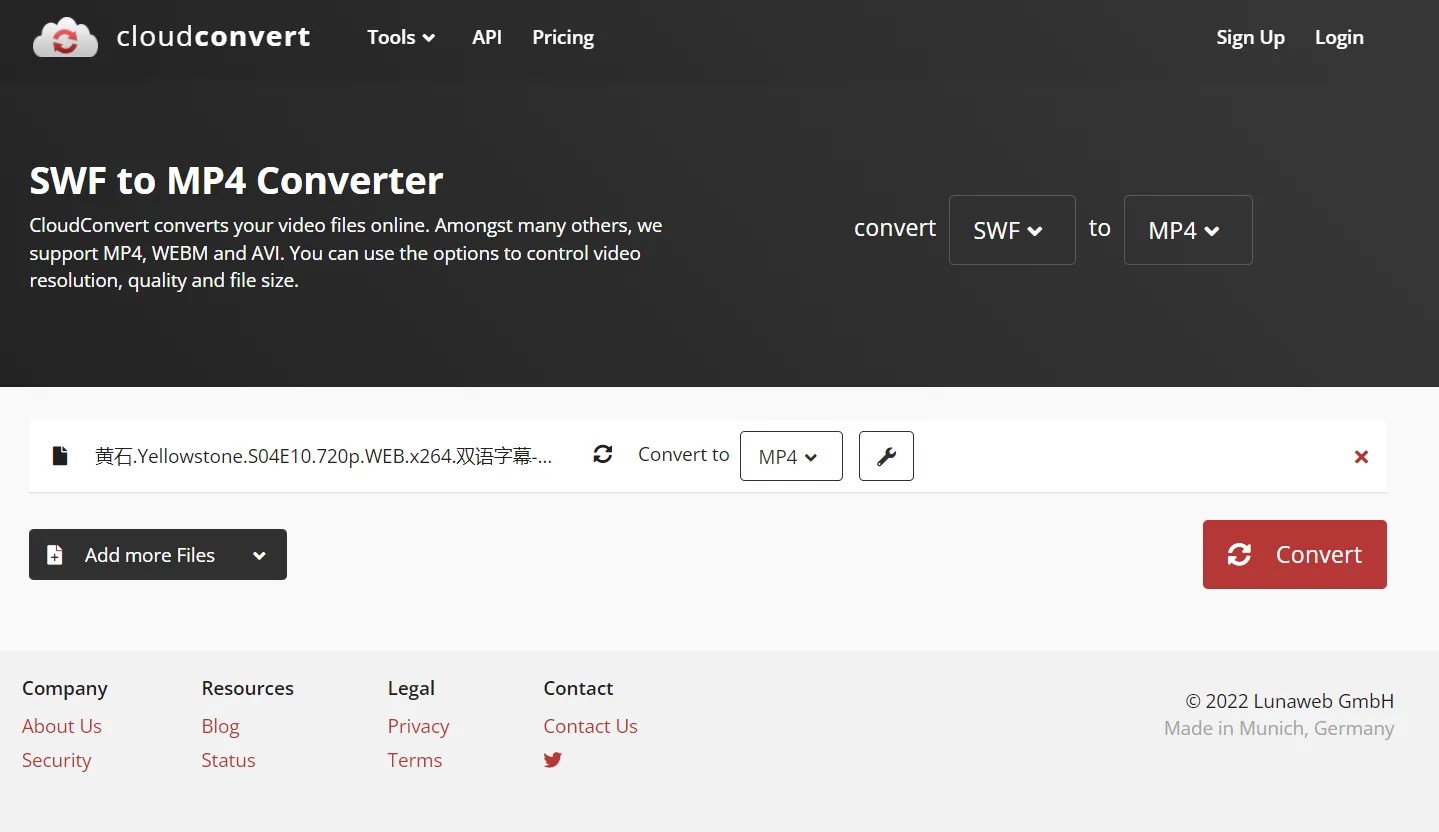Click the convert arrows icon inside Convert button

pos(1240,554)
